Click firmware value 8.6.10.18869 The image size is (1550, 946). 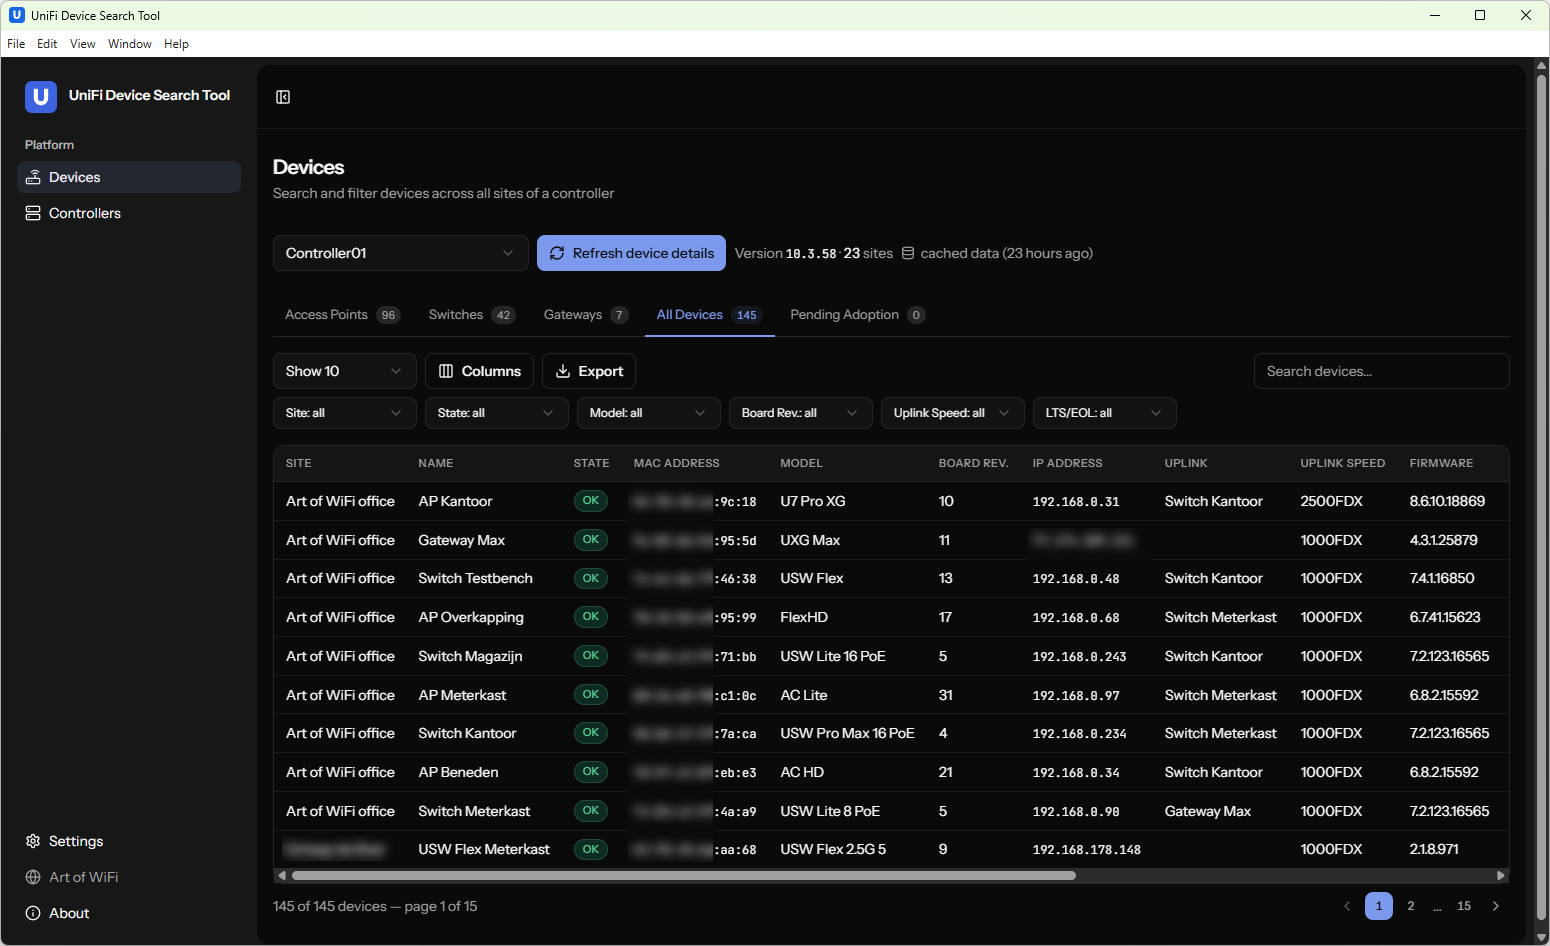tap(1447, 501)
